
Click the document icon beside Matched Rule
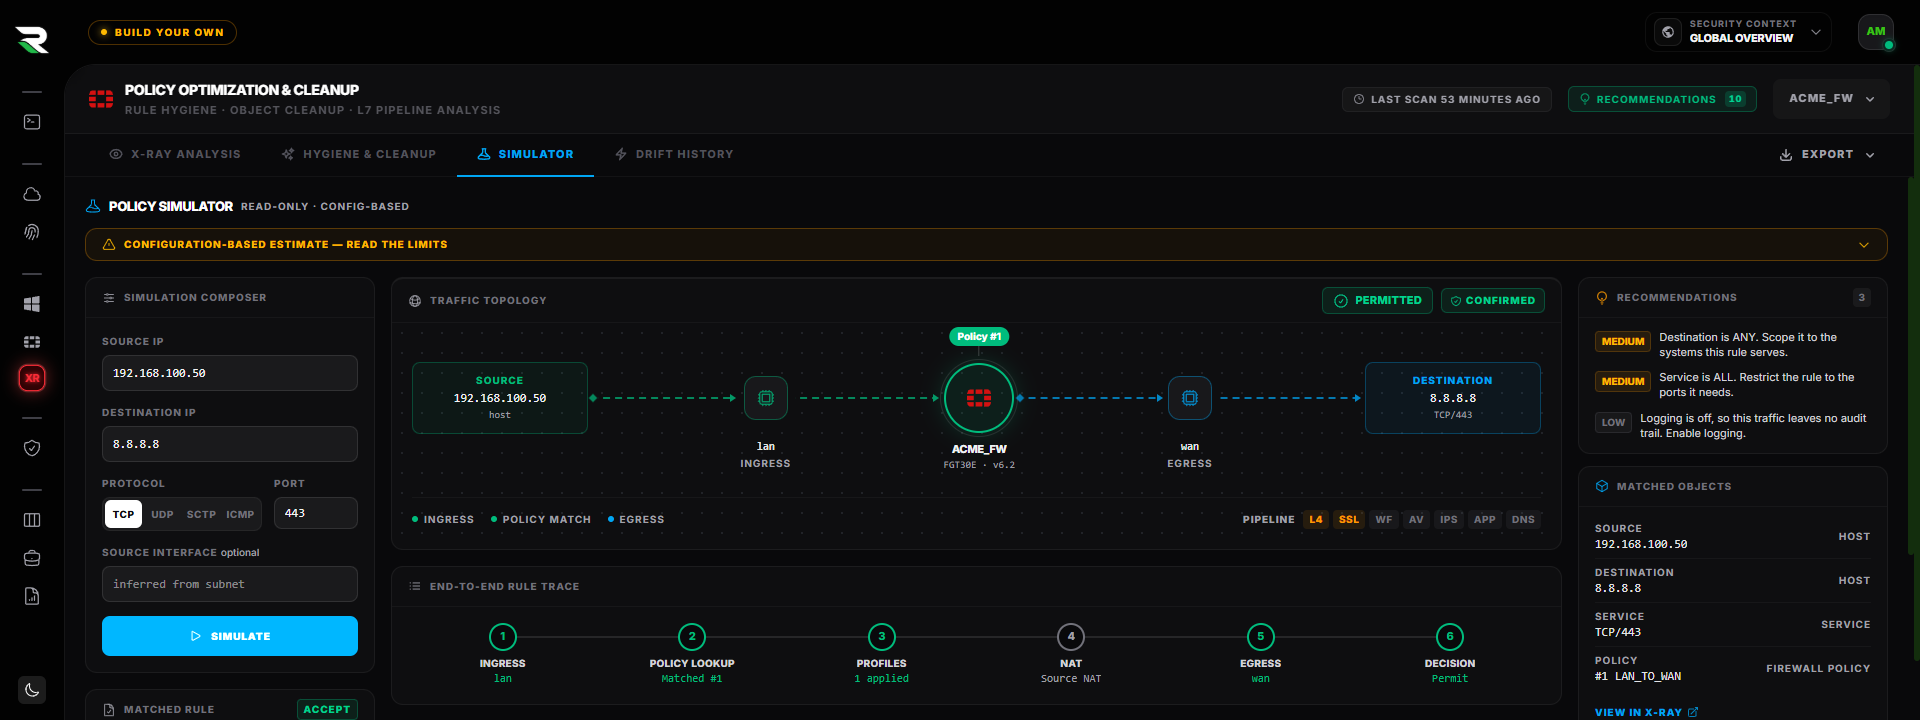click(x=109, y=710)
